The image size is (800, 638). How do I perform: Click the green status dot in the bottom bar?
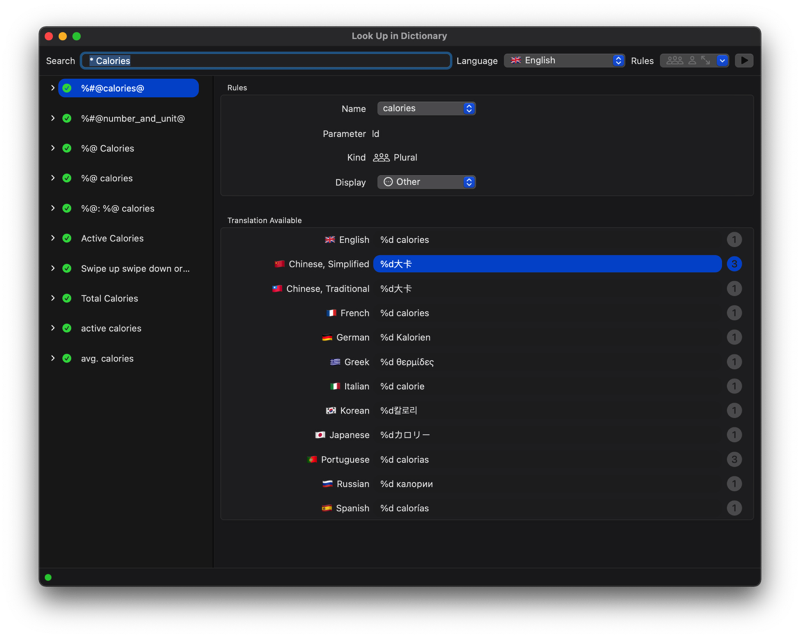pos(48,577)
